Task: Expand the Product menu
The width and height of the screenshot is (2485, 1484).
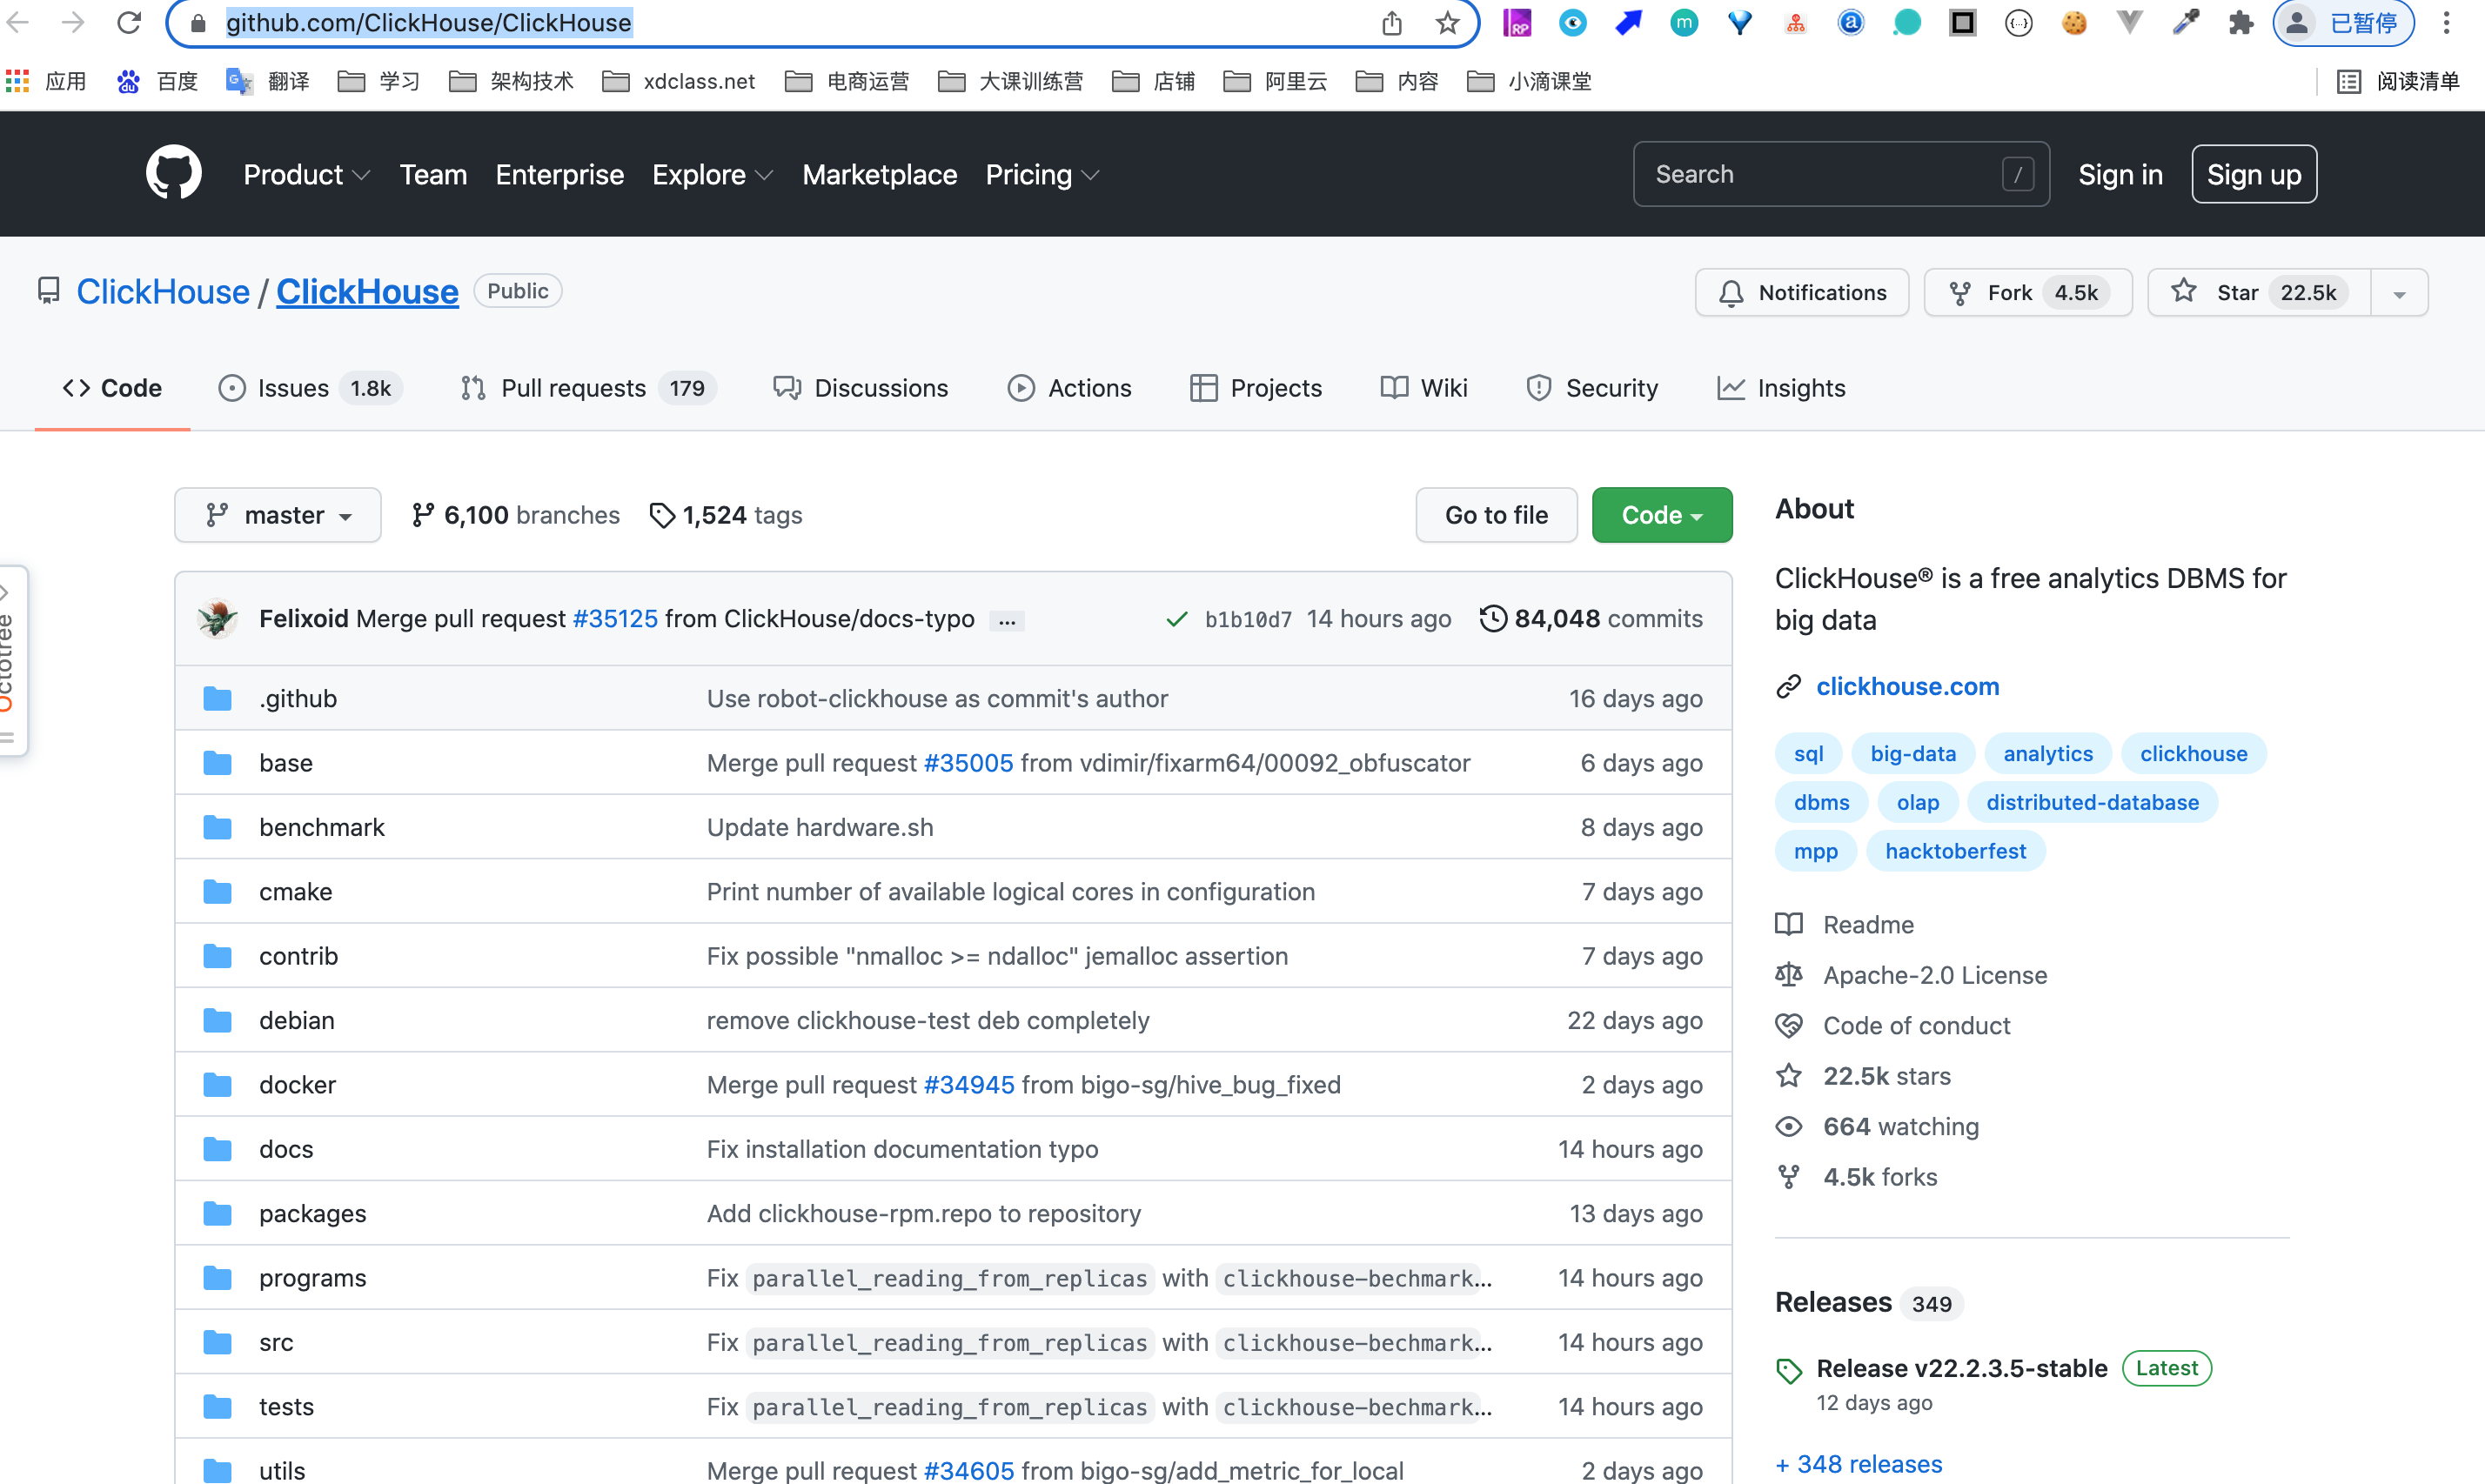Action: [306, 175]
